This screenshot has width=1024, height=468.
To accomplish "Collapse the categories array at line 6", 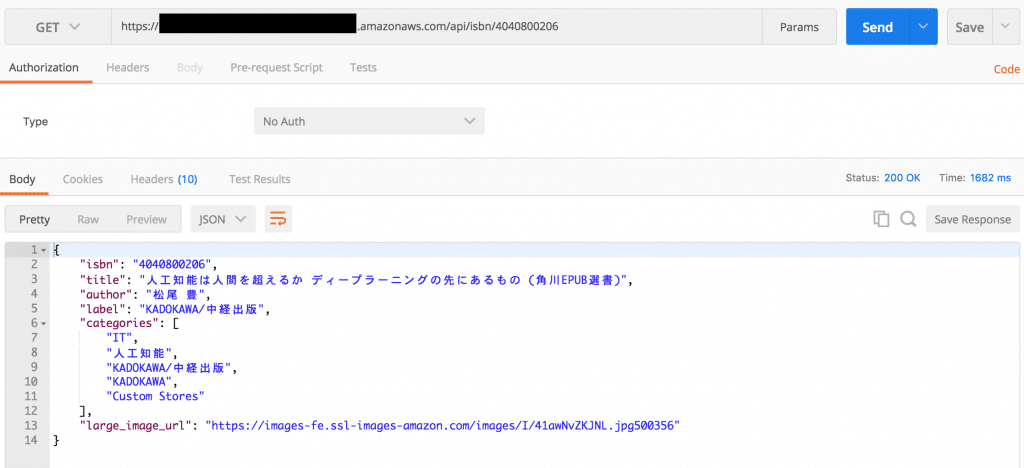I will (x=43, y=323).
